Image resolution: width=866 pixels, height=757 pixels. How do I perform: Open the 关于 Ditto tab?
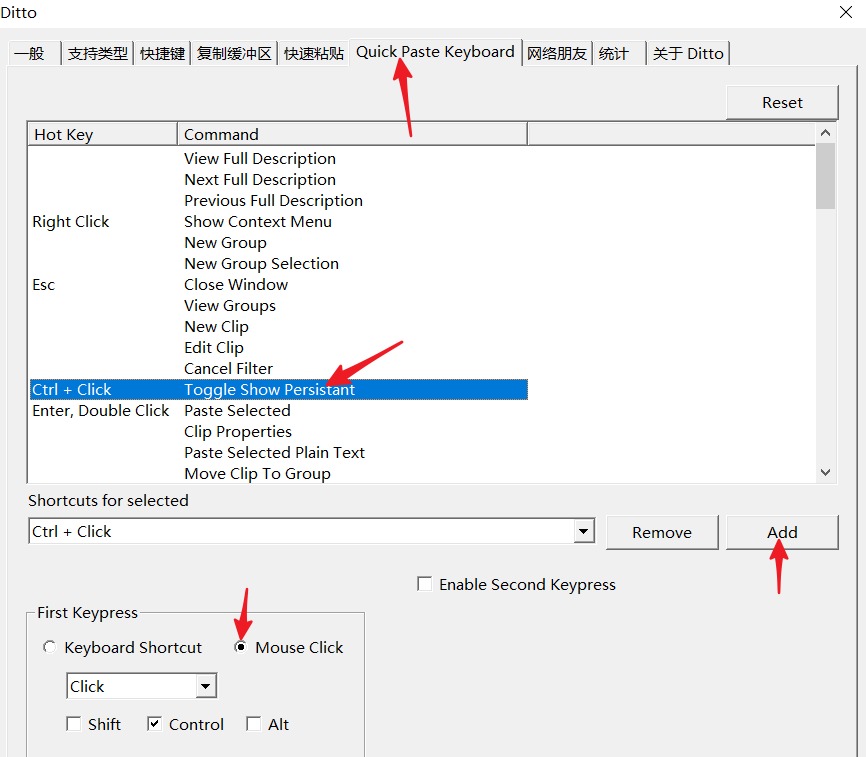(x=687, y=54)
